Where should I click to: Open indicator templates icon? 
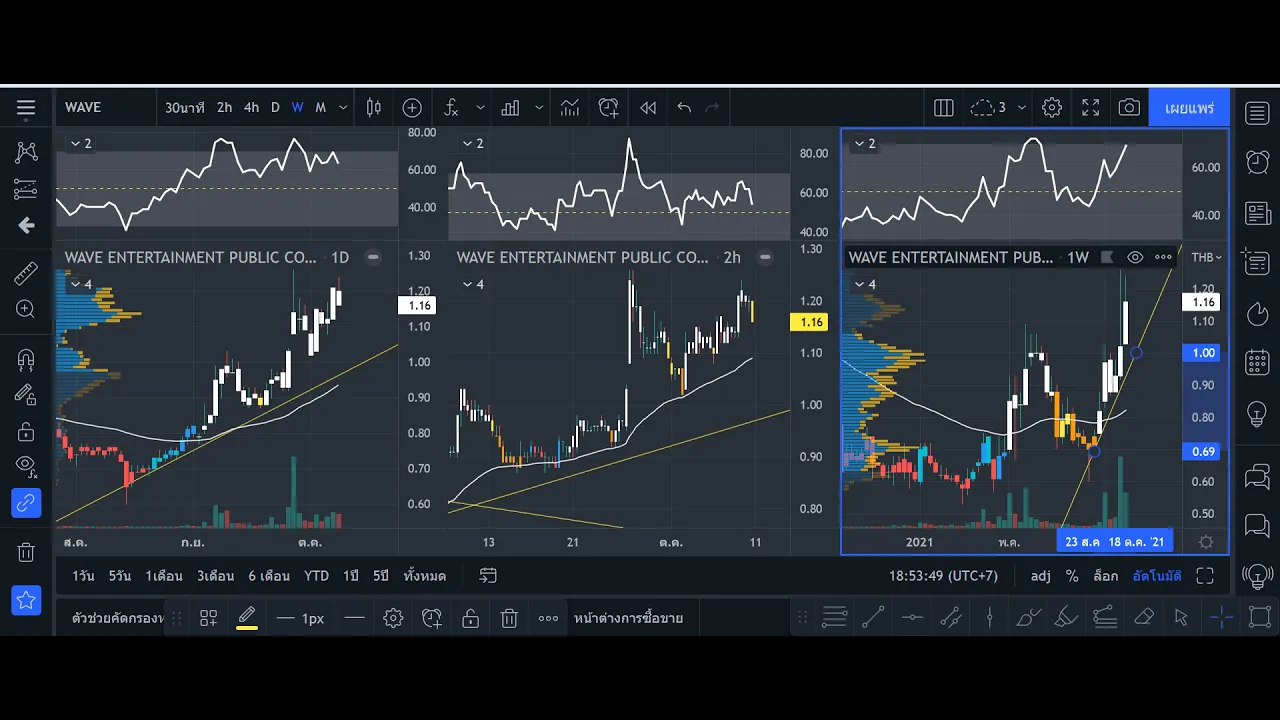pos(570,108)
